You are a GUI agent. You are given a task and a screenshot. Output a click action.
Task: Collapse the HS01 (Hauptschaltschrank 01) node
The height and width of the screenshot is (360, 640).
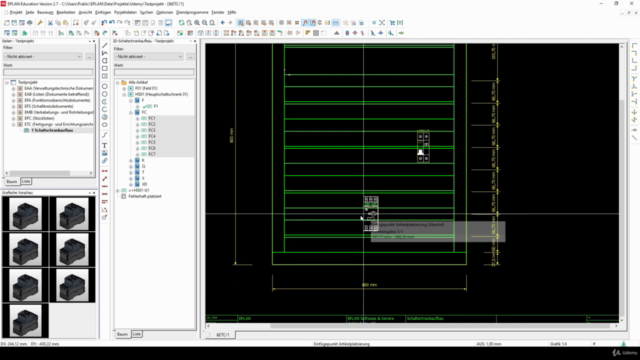pos(124,94)
